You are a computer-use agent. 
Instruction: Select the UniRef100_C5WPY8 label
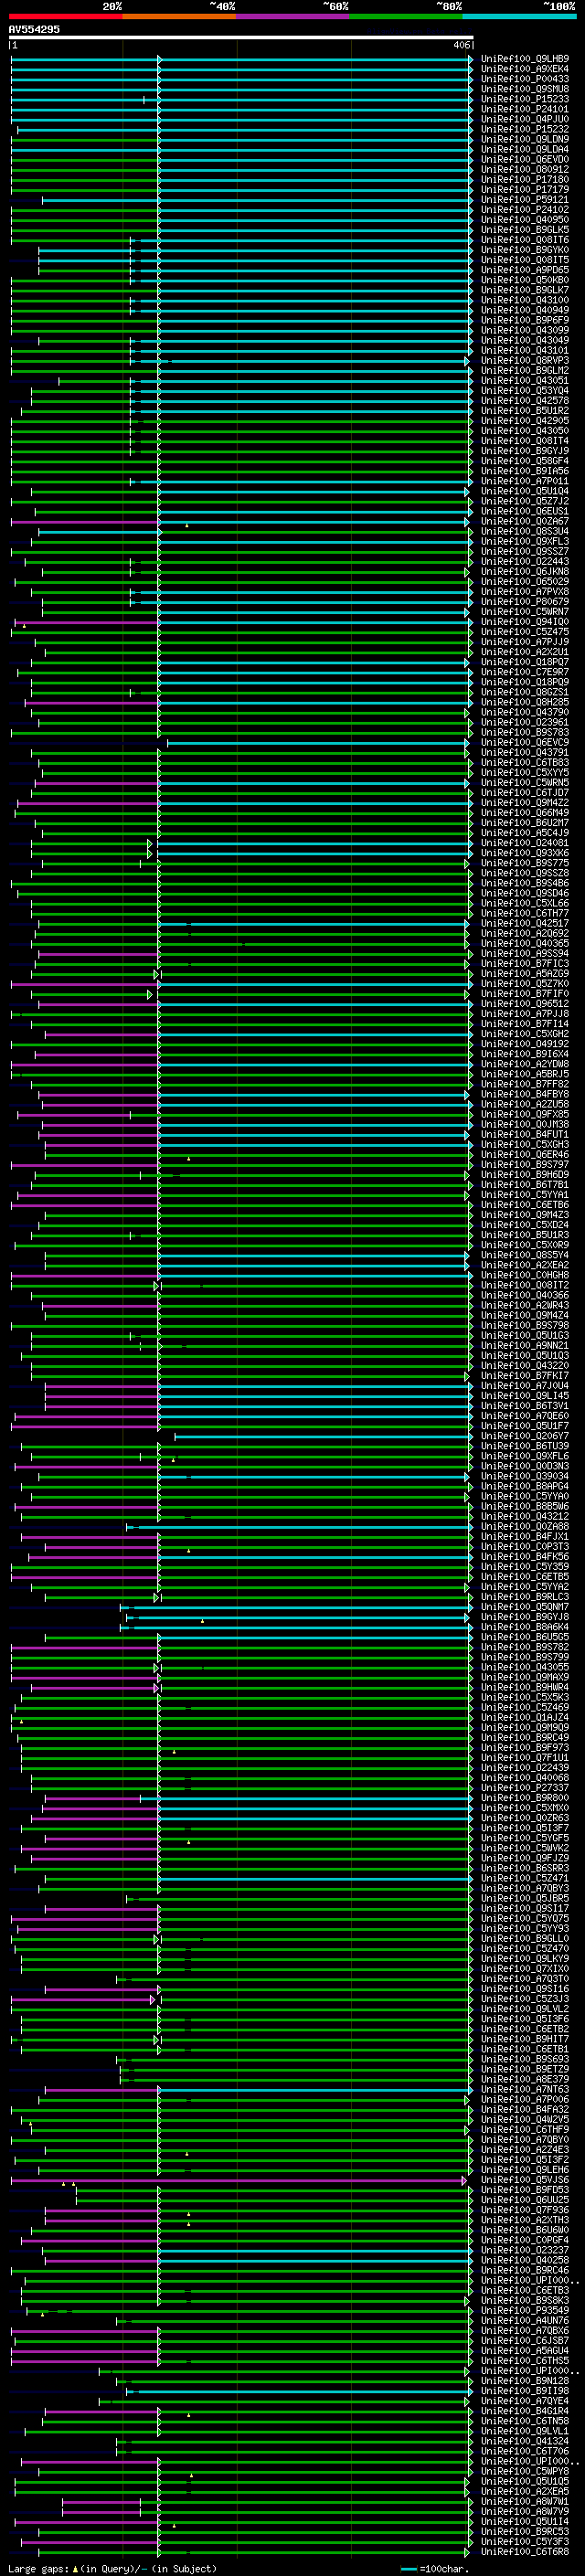pyautogui.click(x=525, y=2471)
